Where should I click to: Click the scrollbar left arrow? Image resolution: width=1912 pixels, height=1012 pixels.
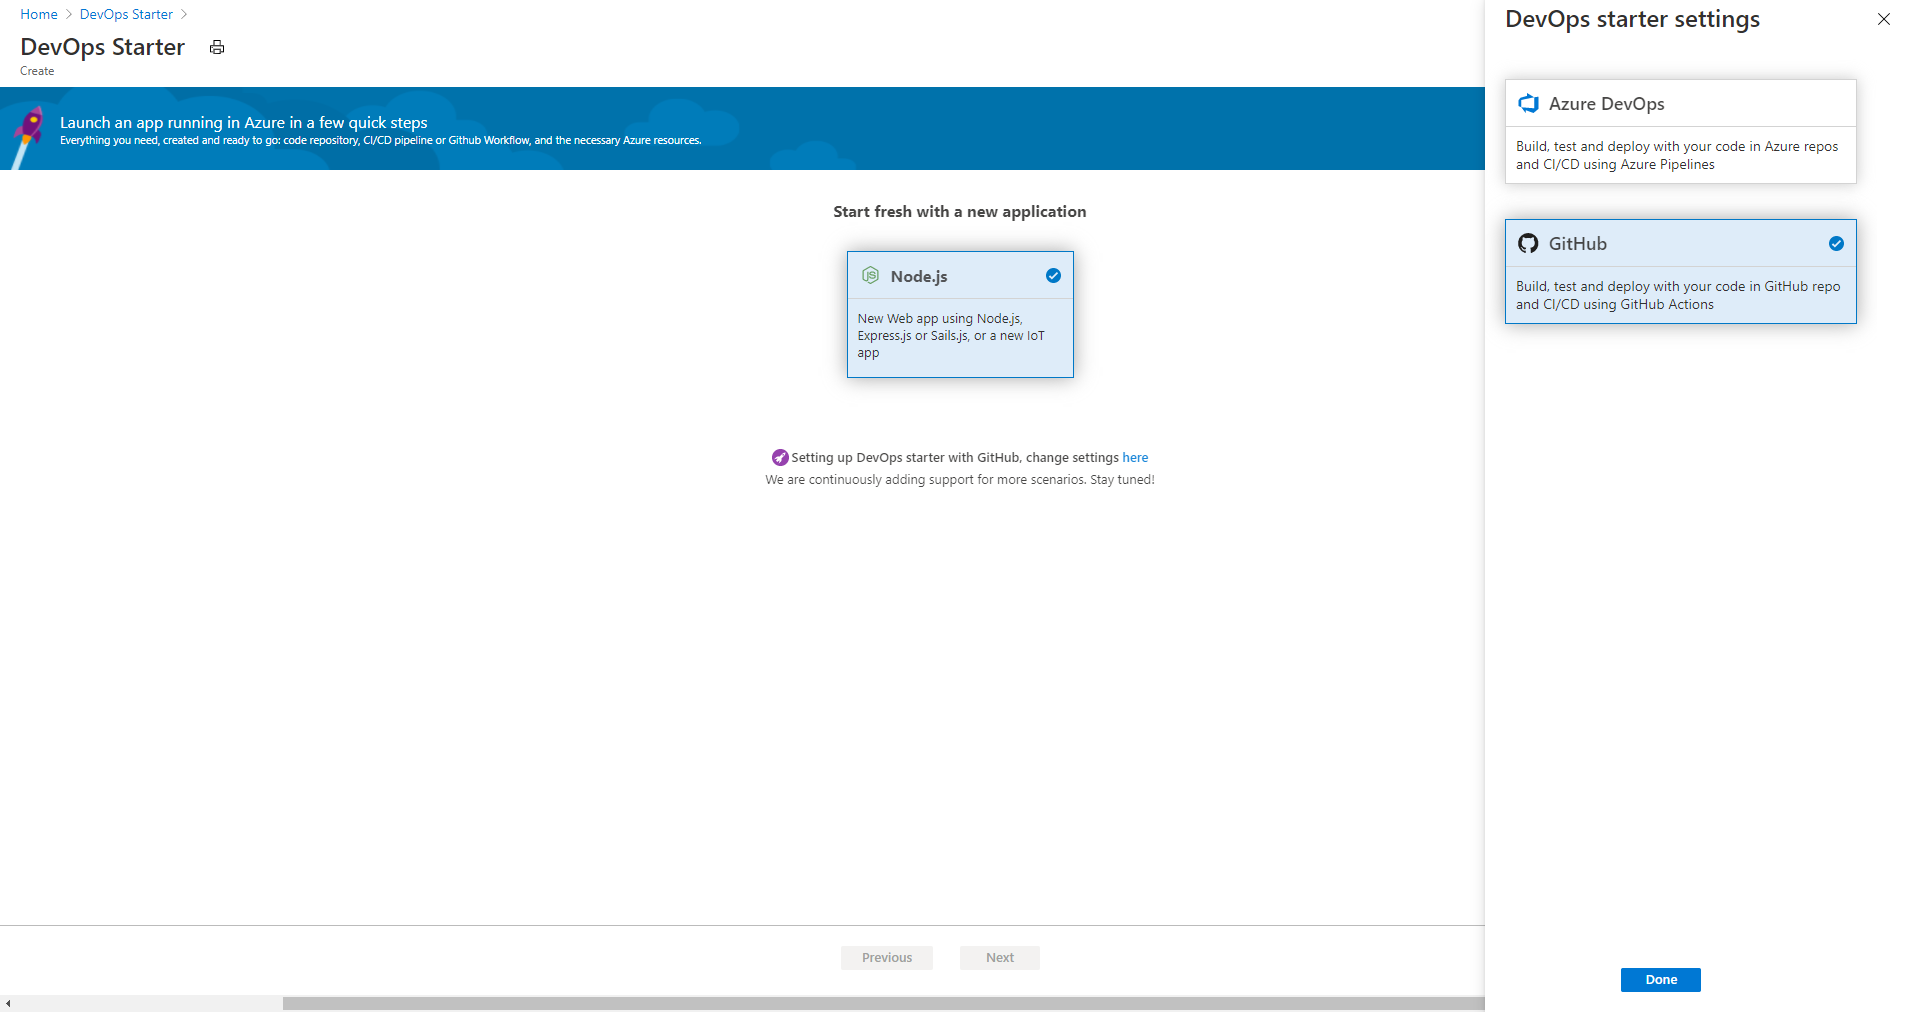click(x=8, y=1003)
